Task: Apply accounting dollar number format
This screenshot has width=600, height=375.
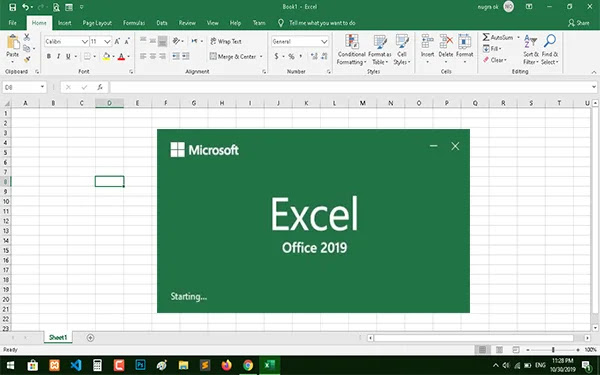Action: tap(276, 56)
